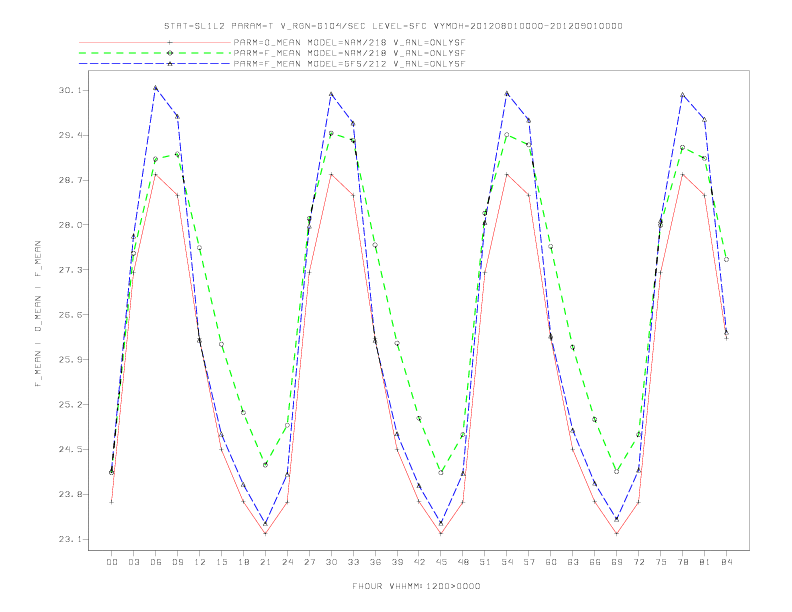Click the x-axis hour label 84

727,562
